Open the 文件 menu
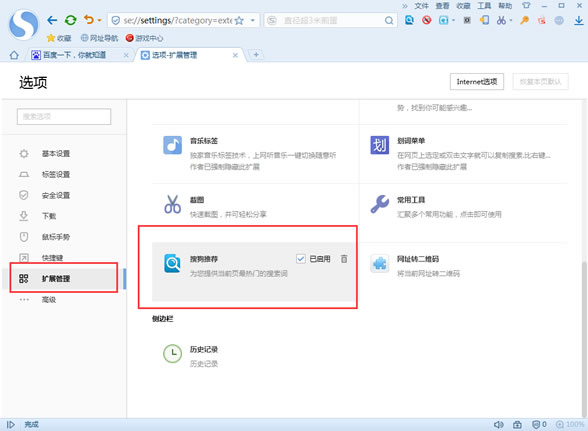This screenshot has width=588, height=431. 421,6
